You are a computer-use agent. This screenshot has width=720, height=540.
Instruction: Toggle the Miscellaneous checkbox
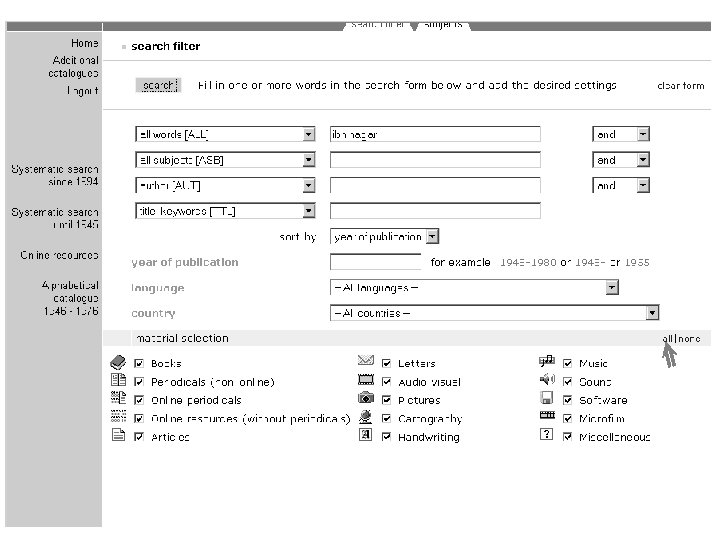[568, 437]
